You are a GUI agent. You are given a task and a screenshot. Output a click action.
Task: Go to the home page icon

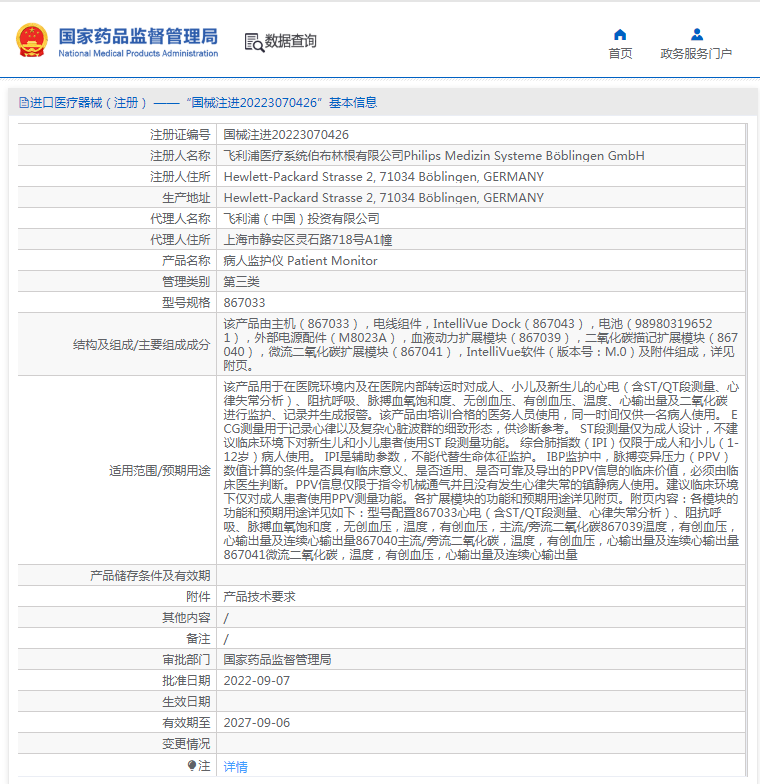pos(620,34)
